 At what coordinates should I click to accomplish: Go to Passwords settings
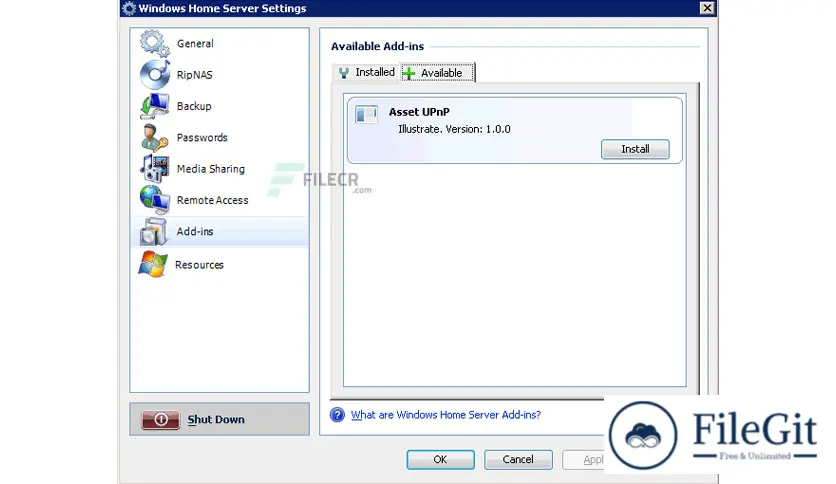coord(219,138)
